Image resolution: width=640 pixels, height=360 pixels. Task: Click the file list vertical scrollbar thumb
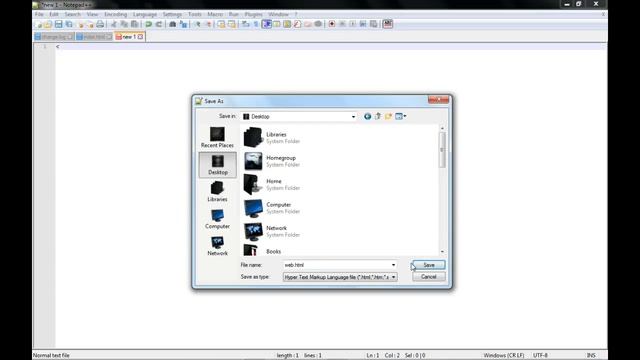[x=442, y=150]
